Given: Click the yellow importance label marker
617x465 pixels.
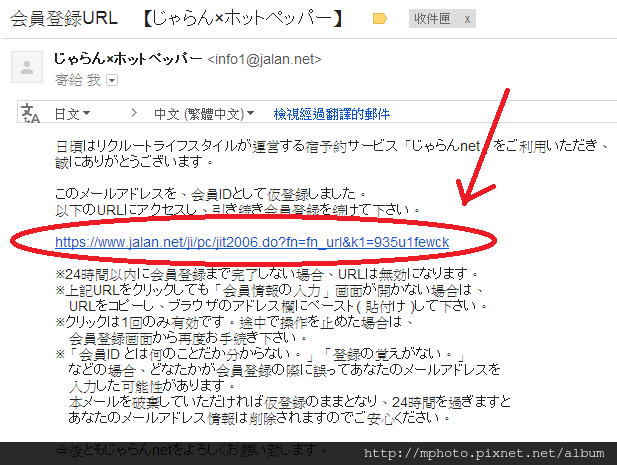Looking at the screenshot, I should pyautogui.click(x=379, y=18).
